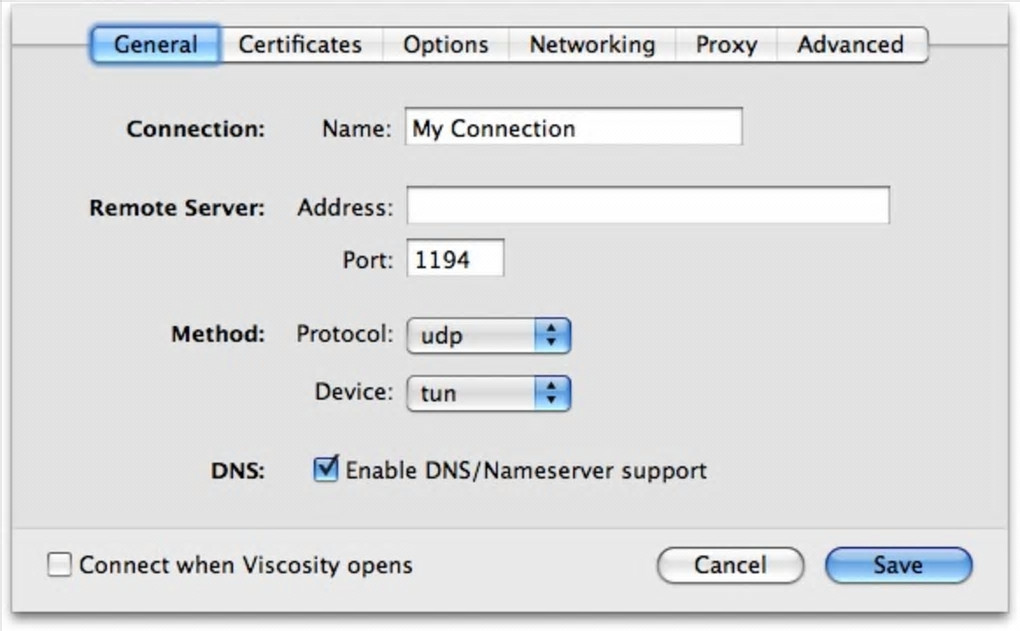Select the Proxy tab
This screenshot has height=631, width=1020.
(x=726, y=45)
